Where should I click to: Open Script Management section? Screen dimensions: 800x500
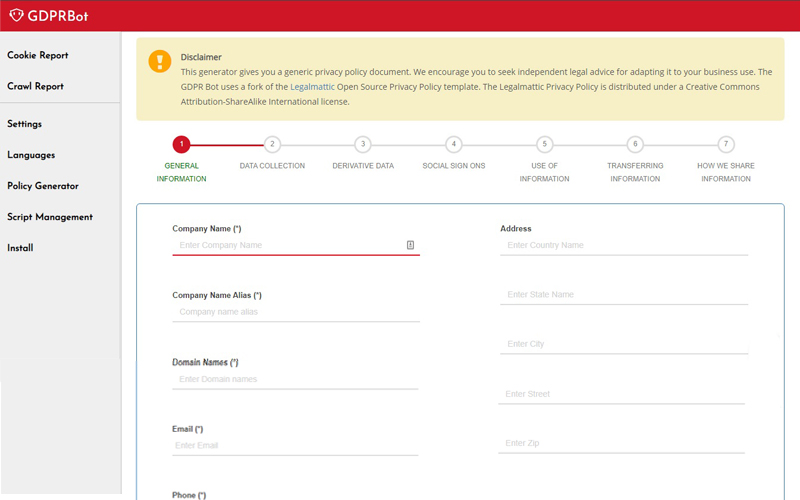pos(50,217)
